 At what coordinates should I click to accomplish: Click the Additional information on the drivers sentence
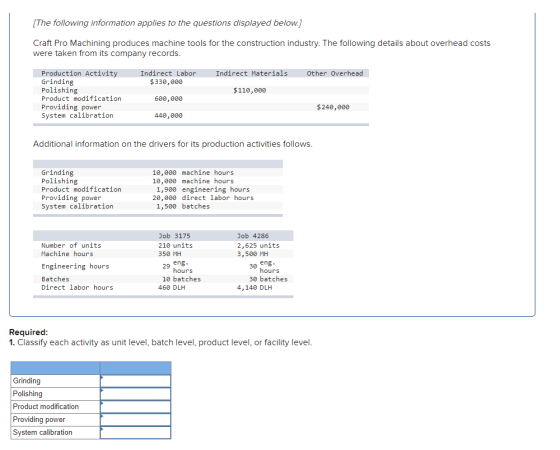(x=172, y=144)
